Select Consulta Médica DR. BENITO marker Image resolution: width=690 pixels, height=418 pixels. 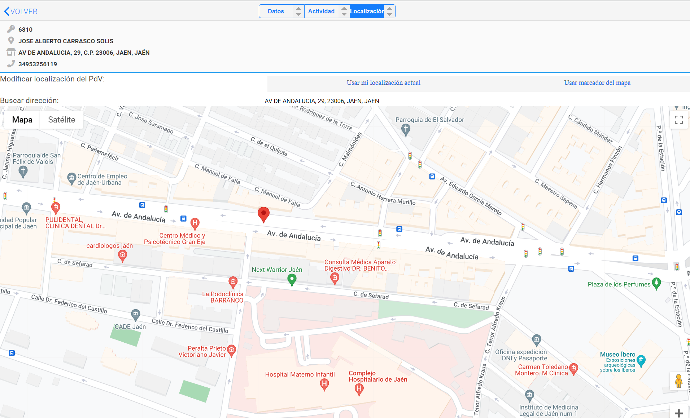point(334,278)
